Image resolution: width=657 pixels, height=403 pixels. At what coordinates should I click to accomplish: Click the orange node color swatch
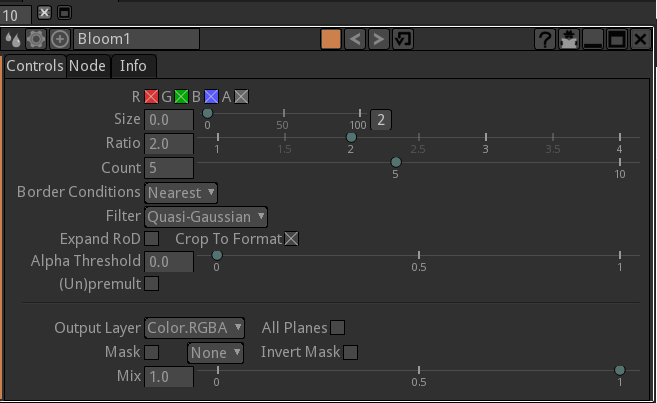[331, 39]
